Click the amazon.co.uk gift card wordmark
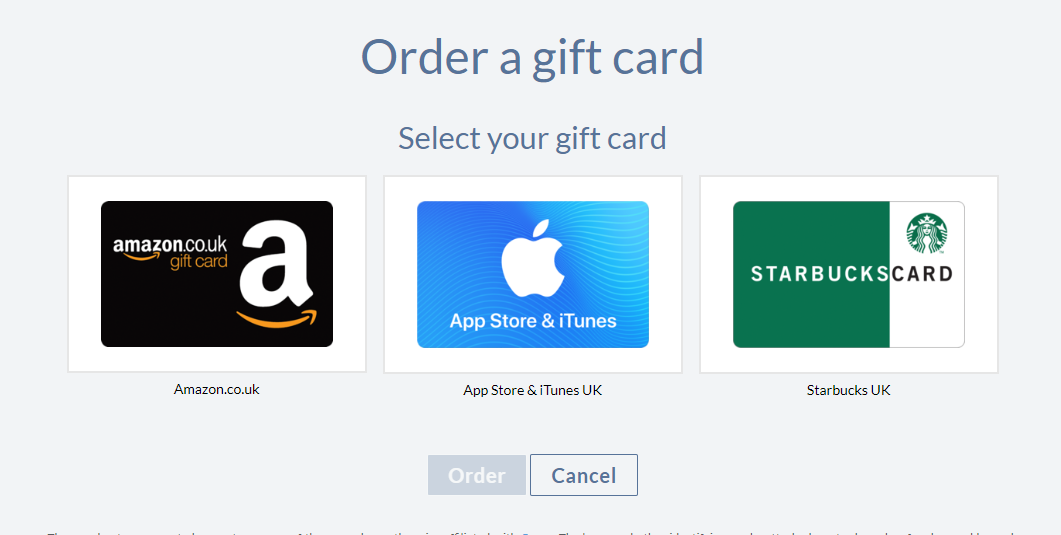This screenshot has width=1061, height=535. pyautogui.click(x=170, y=252)
